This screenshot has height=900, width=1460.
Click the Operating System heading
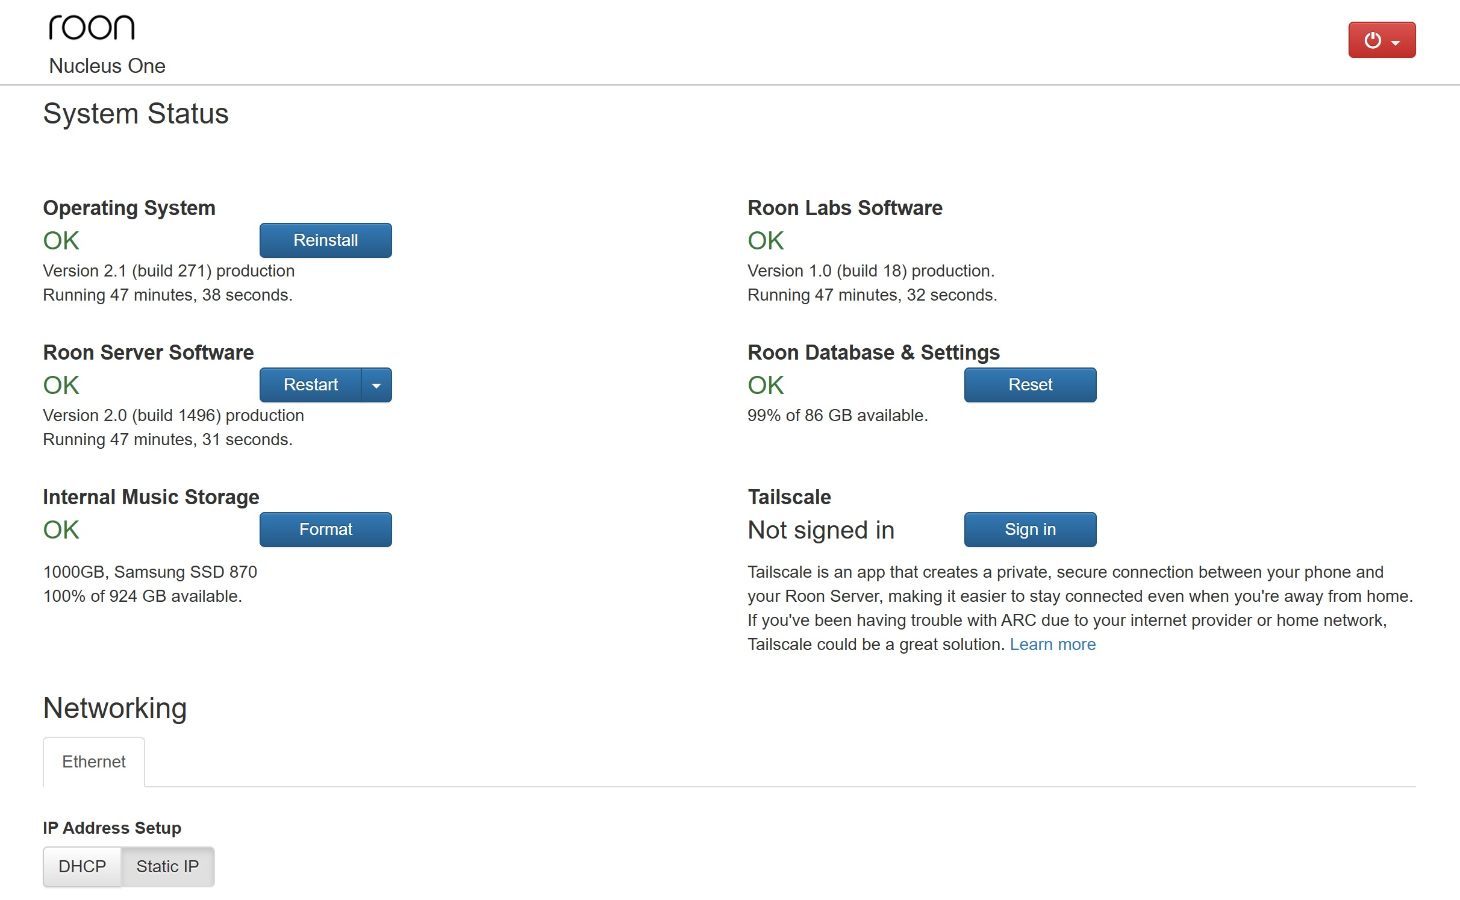129,208
